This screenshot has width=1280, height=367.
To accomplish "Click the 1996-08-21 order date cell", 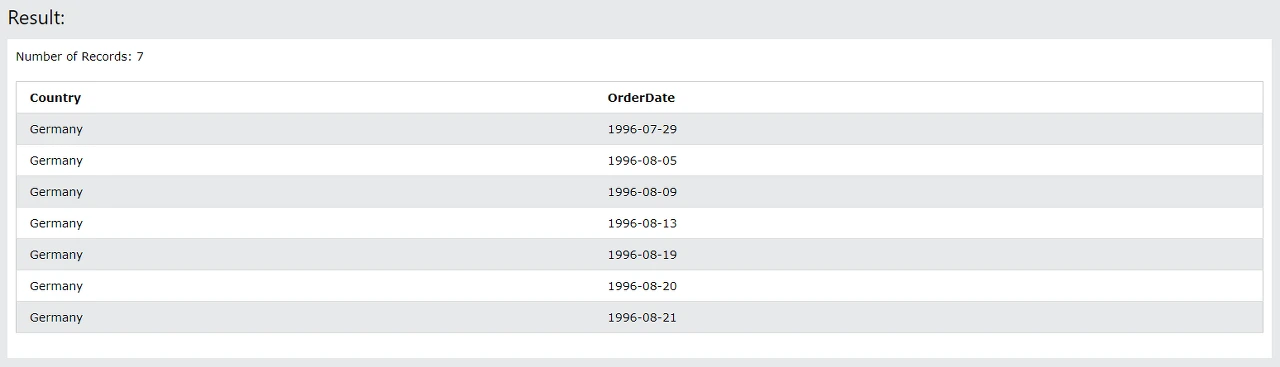I will [642, 317].
